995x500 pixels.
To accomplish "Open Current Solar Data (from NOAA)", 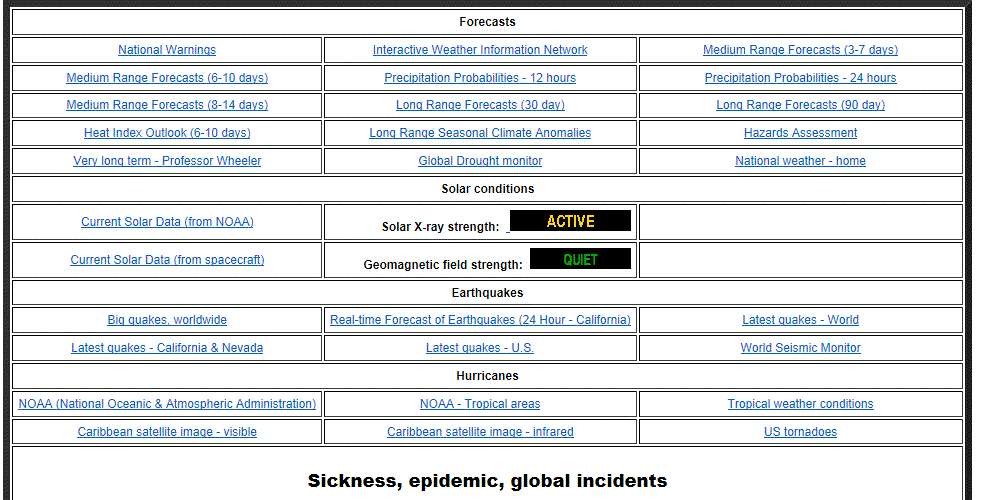I will pyautogui.click(x=167, y=221).
